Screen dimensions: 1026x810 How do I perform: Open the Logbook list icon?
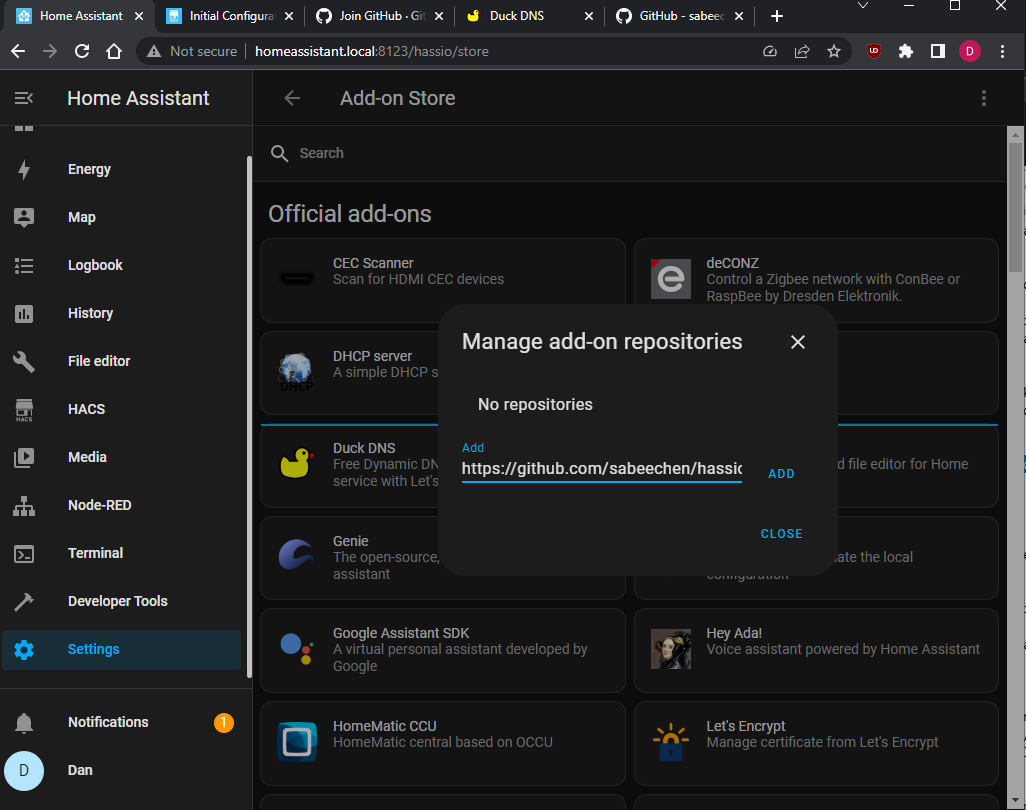point(24,265)
